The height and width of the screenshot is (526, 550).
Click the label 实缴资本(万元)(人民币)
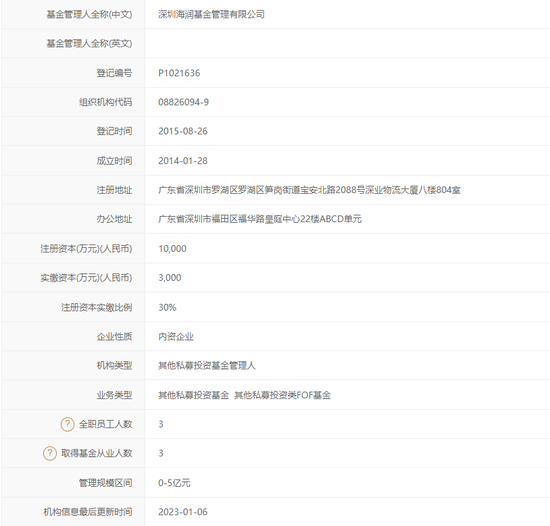click(x=86, y=278)
